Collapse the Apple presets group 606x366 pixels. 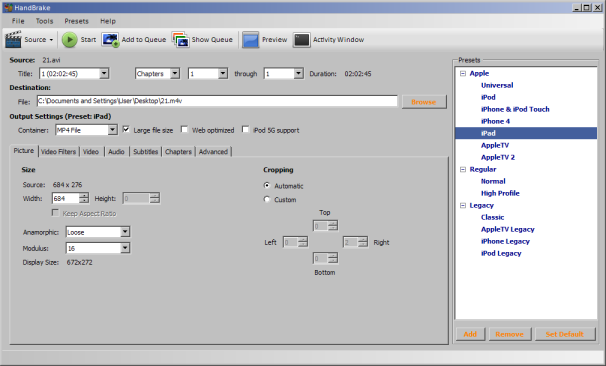(x=463, y=73)
